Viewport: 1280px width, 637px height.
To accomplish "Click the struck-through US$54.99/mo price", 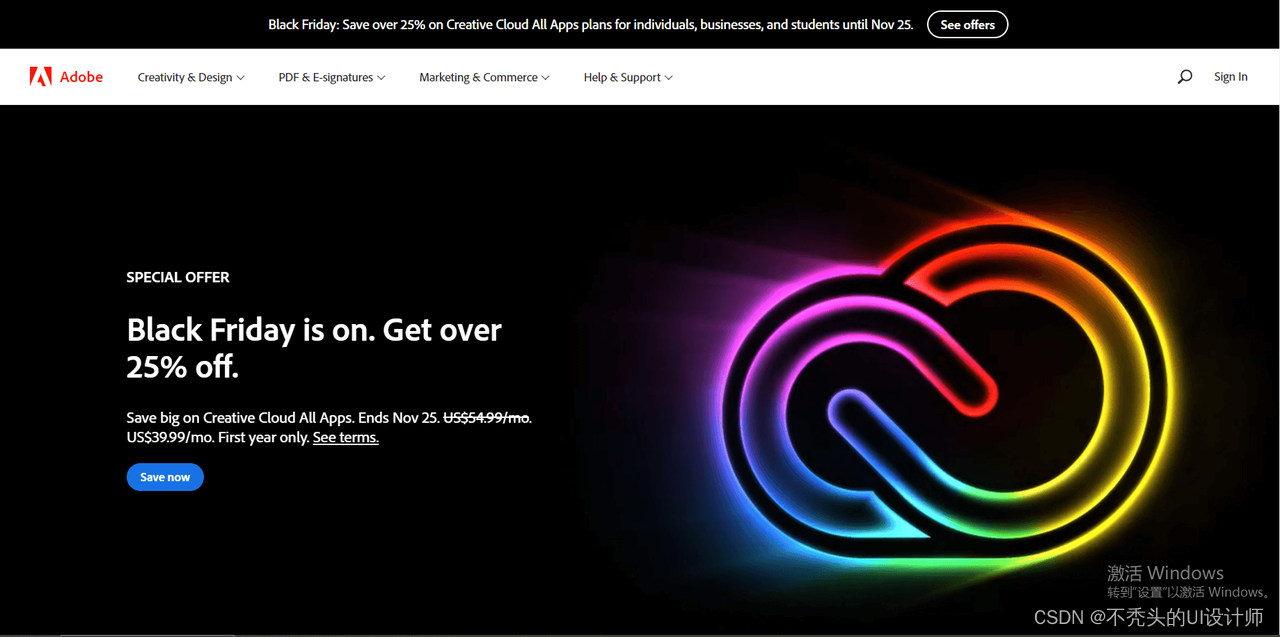I will tap(486, 417).
